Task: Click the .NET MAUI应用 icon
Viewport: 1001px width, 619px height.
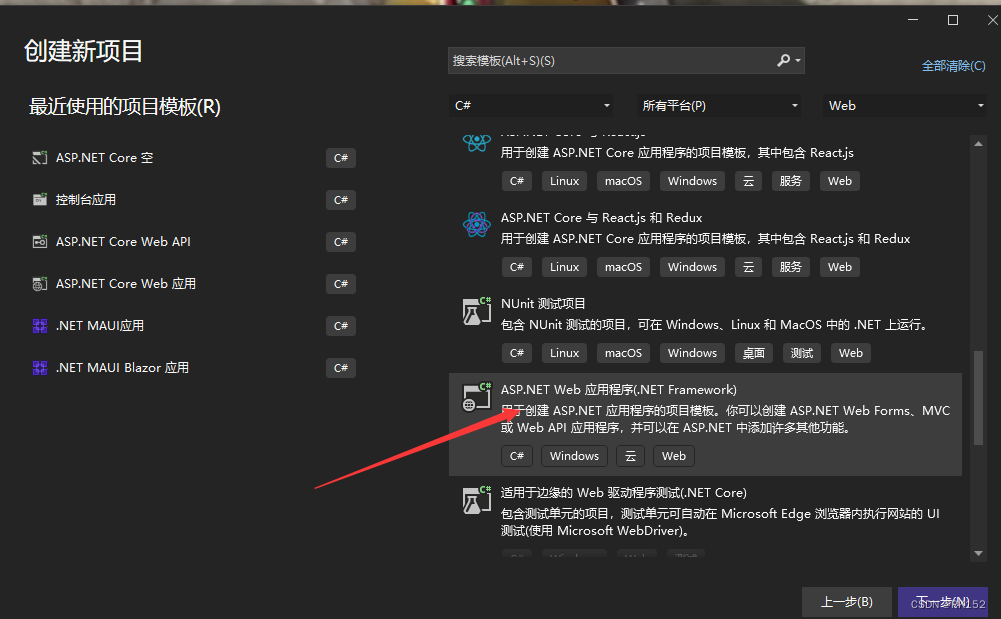Action: (40, 326)
